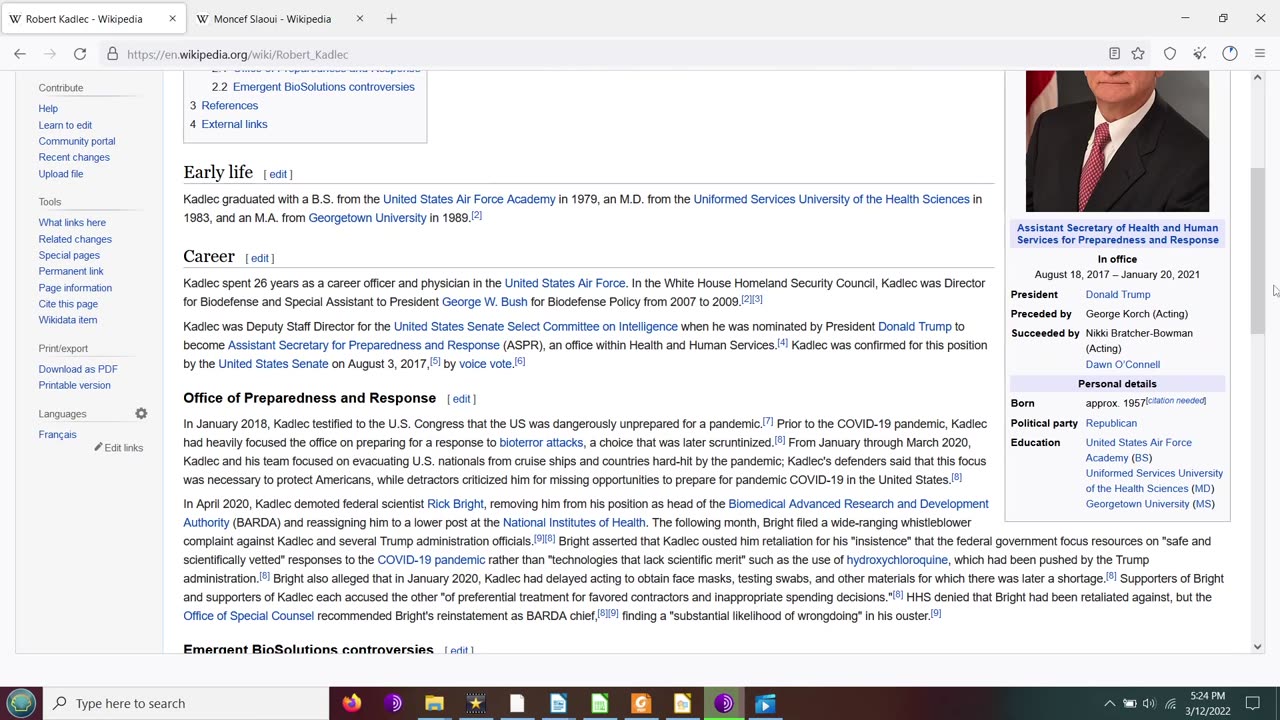Viewport: 1280px width, 720px height.
Task: Open What links here tool
Action: [x=72, y=223]
